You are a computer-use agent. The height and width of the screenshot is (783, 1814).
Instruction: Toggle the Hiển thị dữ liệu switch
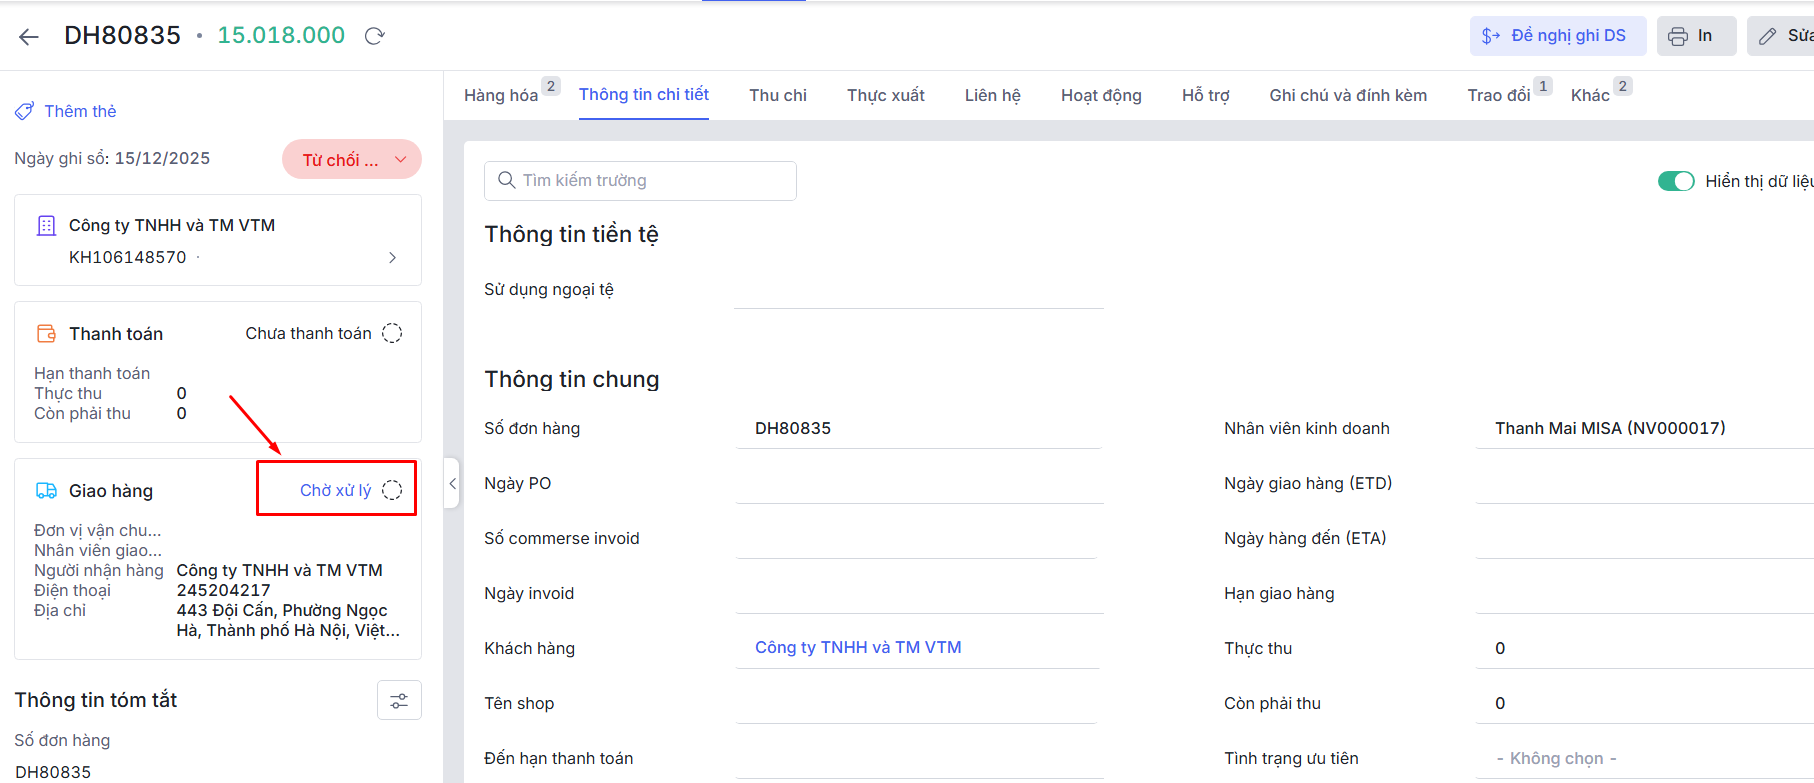click(1676, 181)
